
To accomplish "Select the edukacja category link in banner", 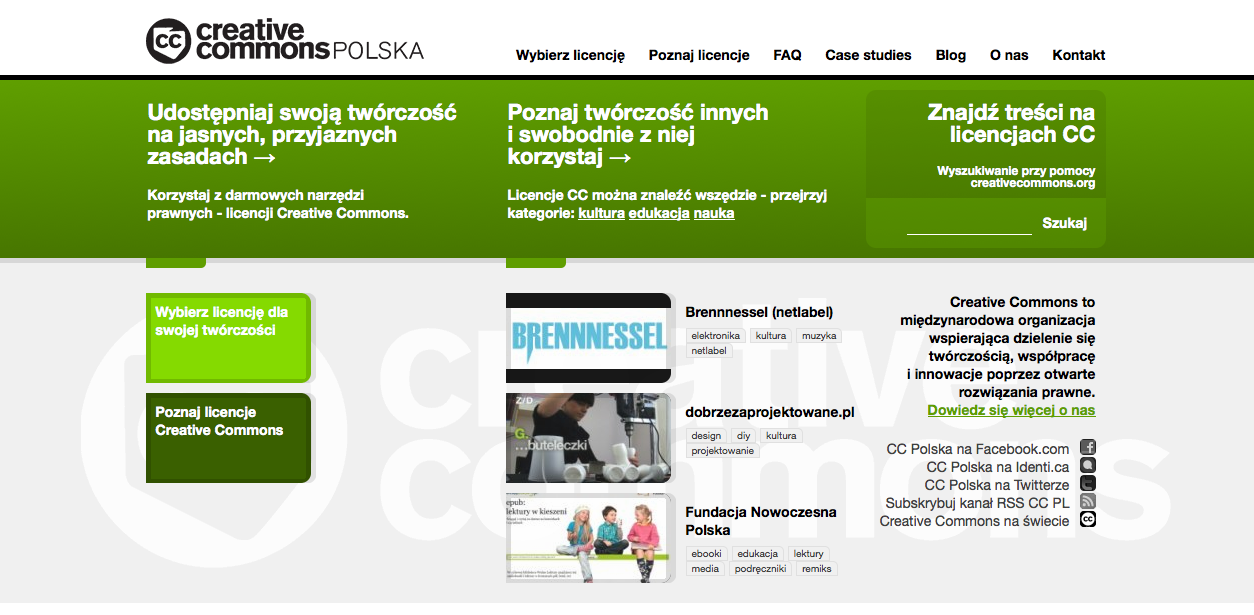I will [659, 213].
